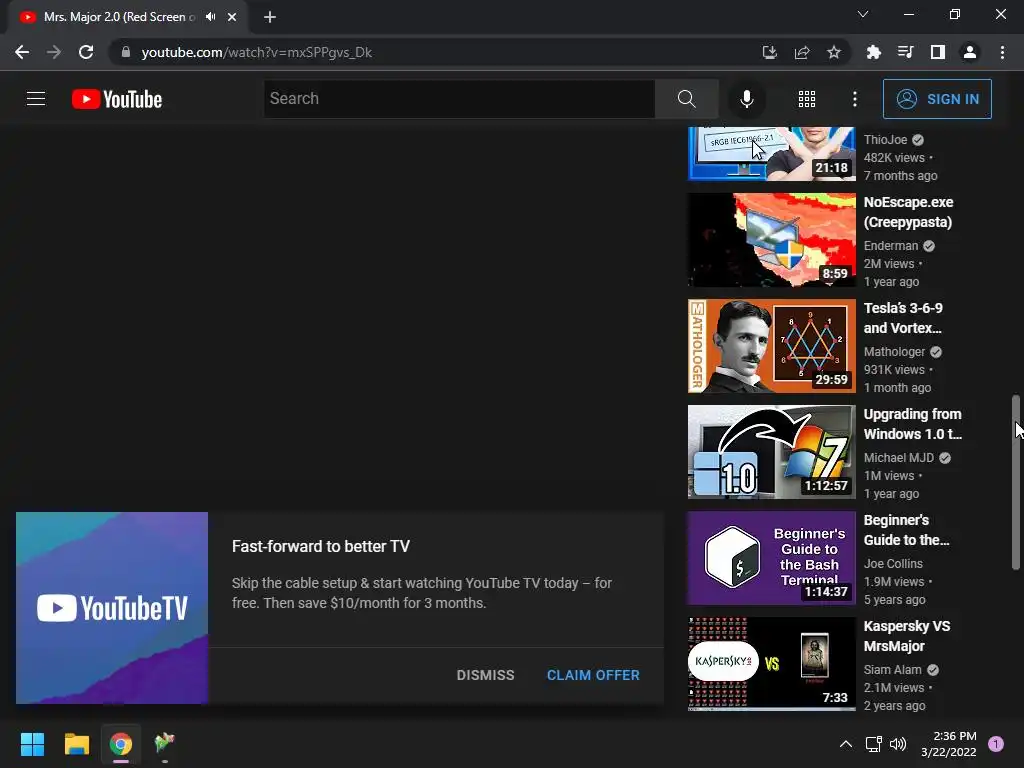This screenshot has width=1024, height=768.
Task: Open the bird app in taskbar
Action: [165, 743]
